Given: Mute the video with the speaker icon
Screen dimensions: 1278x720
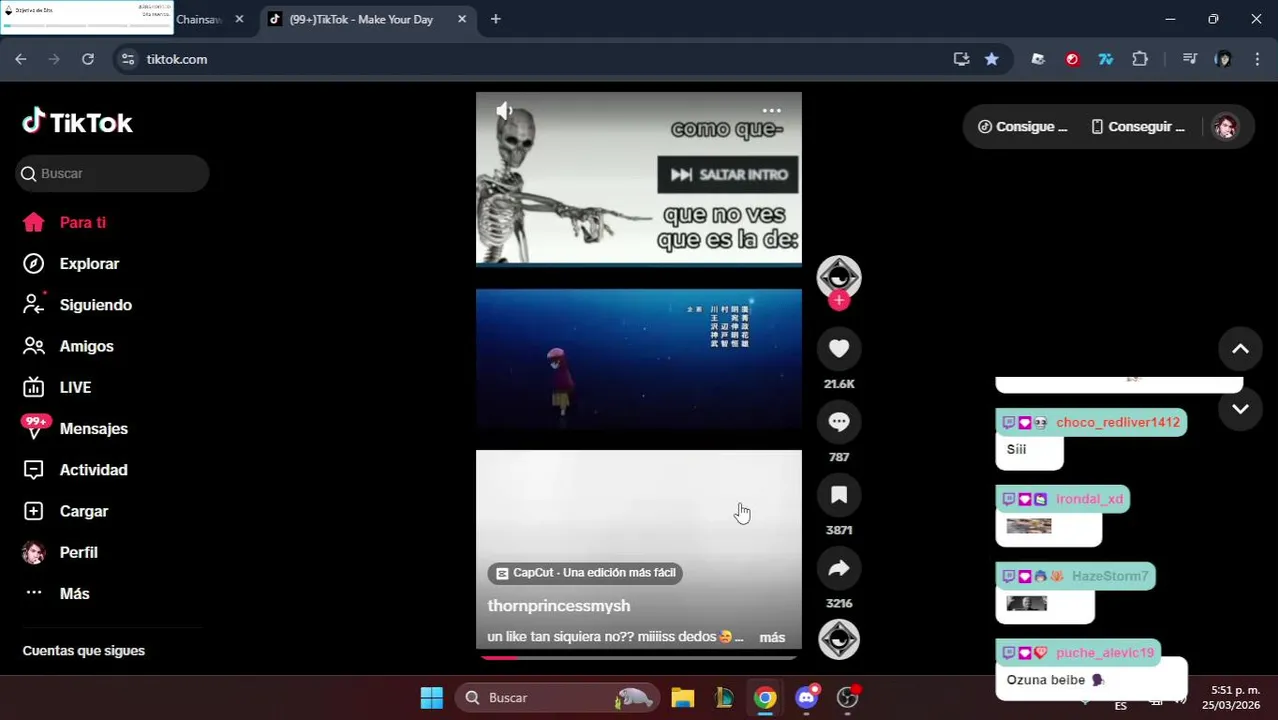Looking at the screenshot, I should click(504, 111).
